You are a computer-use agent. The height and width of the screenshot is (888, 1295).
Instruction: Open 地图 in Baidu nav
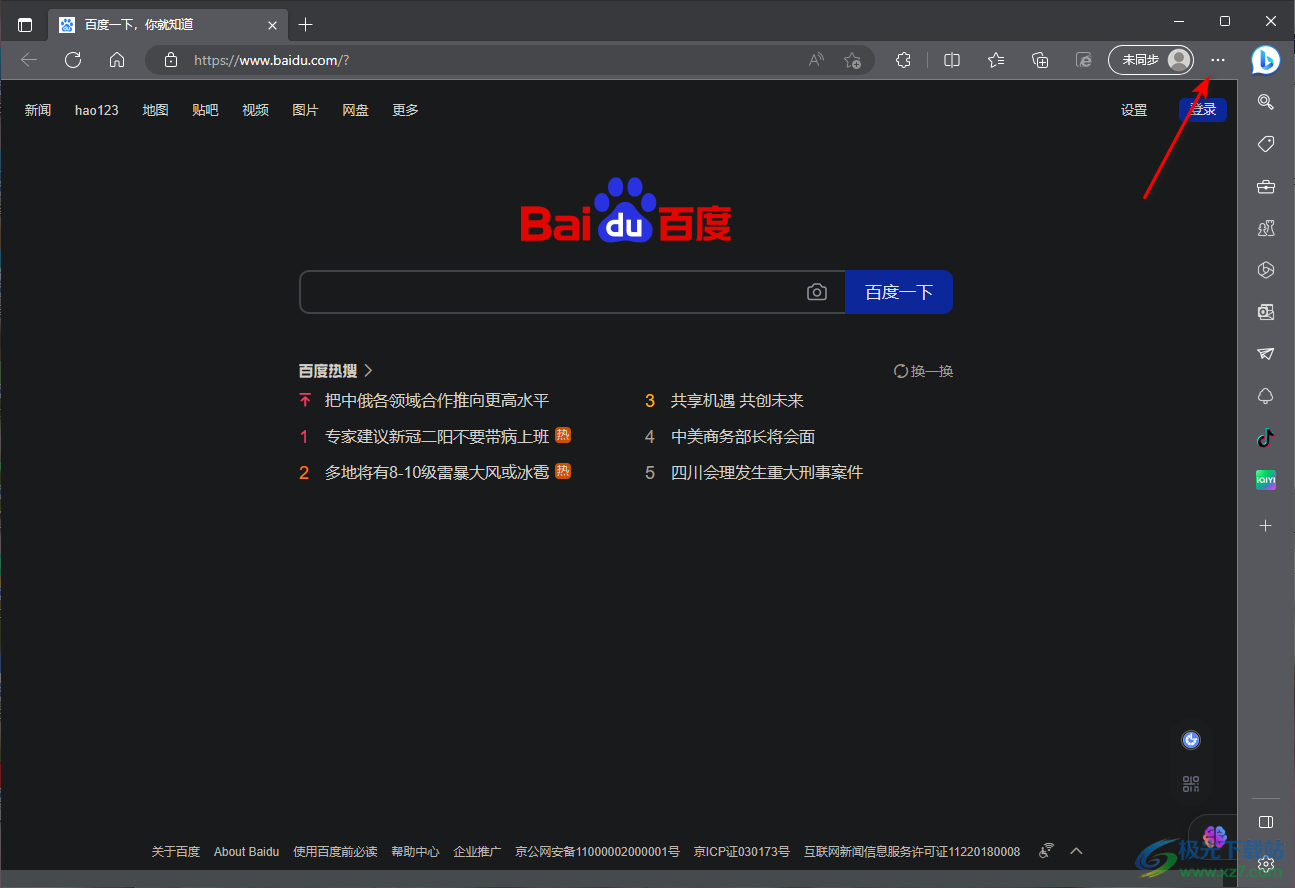(155, 110)
